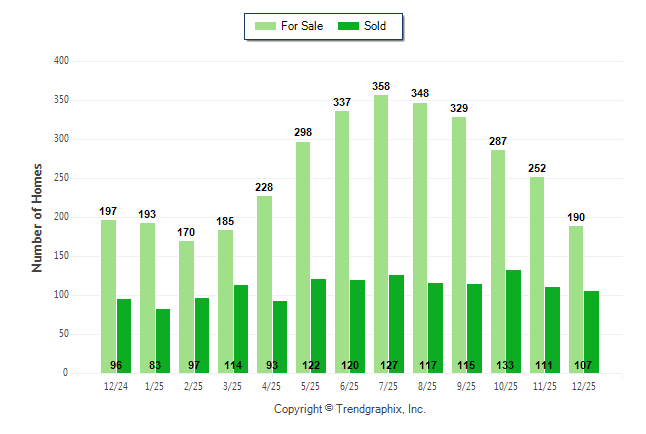
Task: Click the 2/25 For Sale bar
Action: [x=186, y=306]
